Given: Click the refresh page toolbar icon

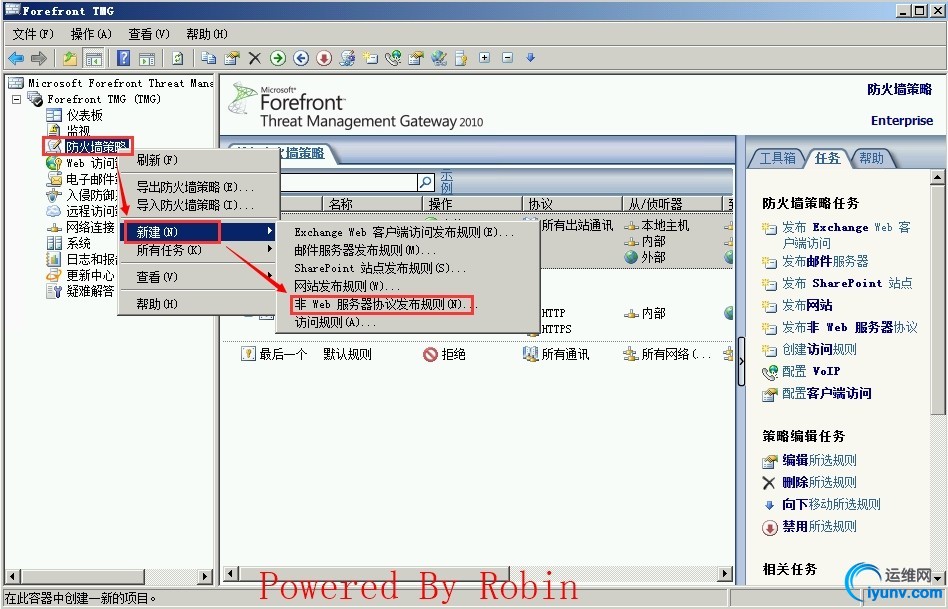Looking at the screenshot, I should tap(177, 58).
